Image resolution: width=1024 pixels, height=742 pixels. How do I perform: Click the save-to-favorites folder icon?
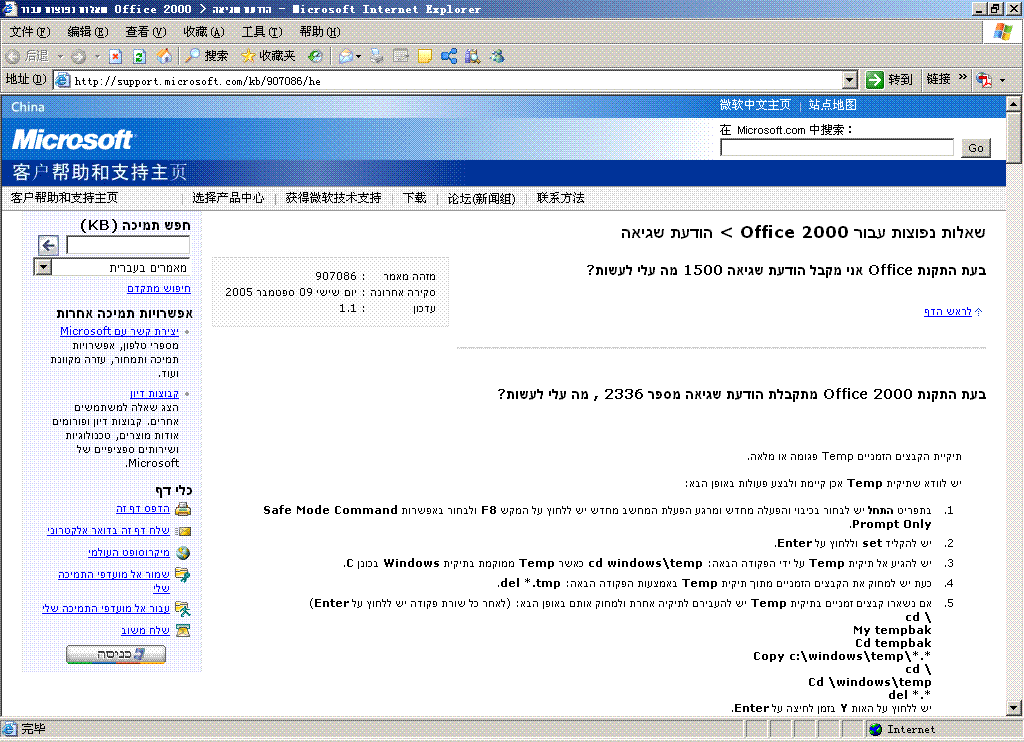pyautogui.click(x=183, y=575)
